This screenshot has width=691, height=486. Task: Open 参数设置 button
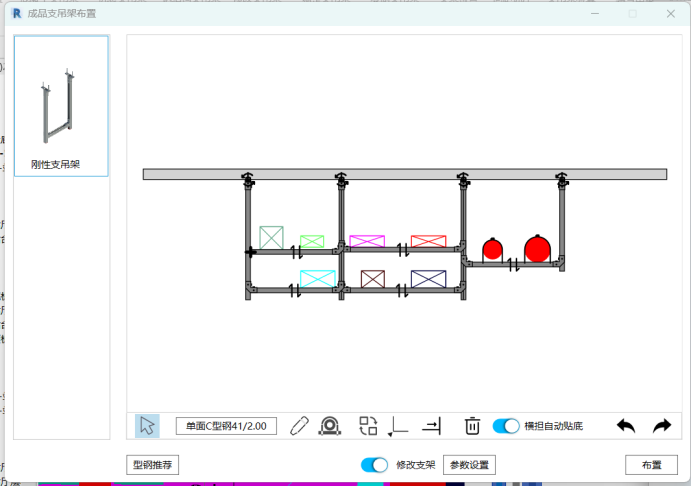point(469,465)
